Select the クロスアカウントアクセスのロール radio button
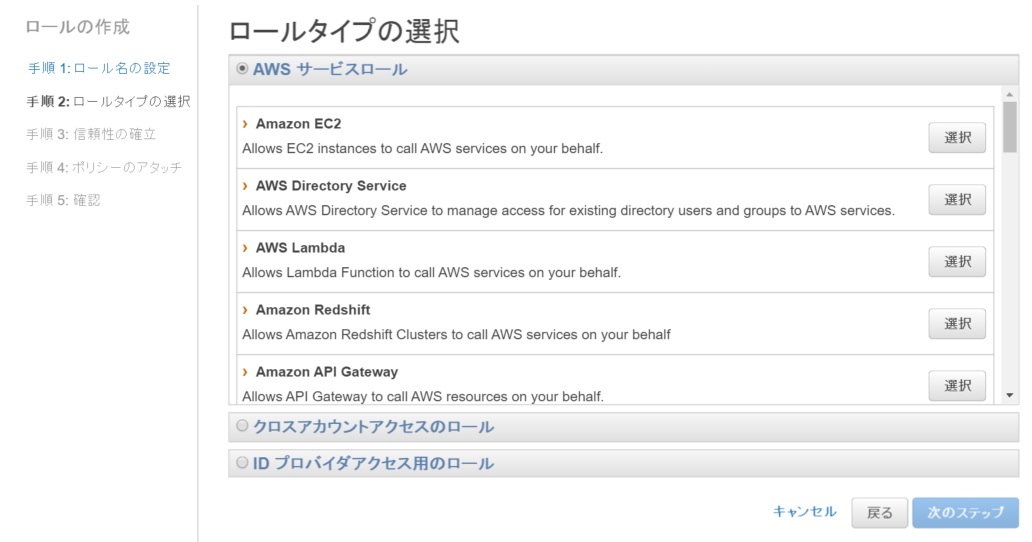This screenshot has width=1032, height=542. tap(242, 426)
